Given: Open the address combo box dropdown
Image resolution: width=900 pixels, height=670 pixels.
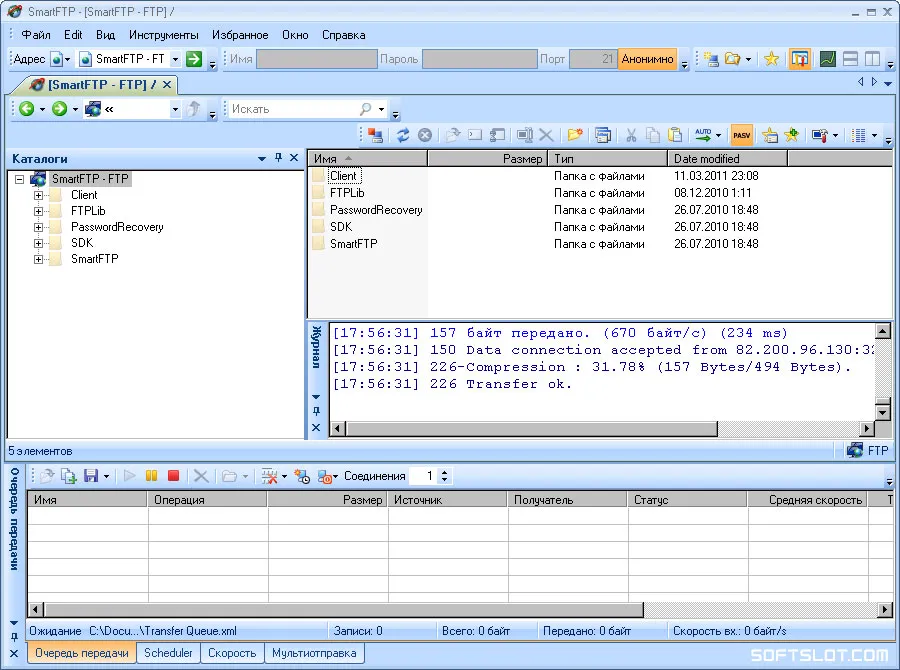Looking at the screenshot, I should [x=175, y=59].
